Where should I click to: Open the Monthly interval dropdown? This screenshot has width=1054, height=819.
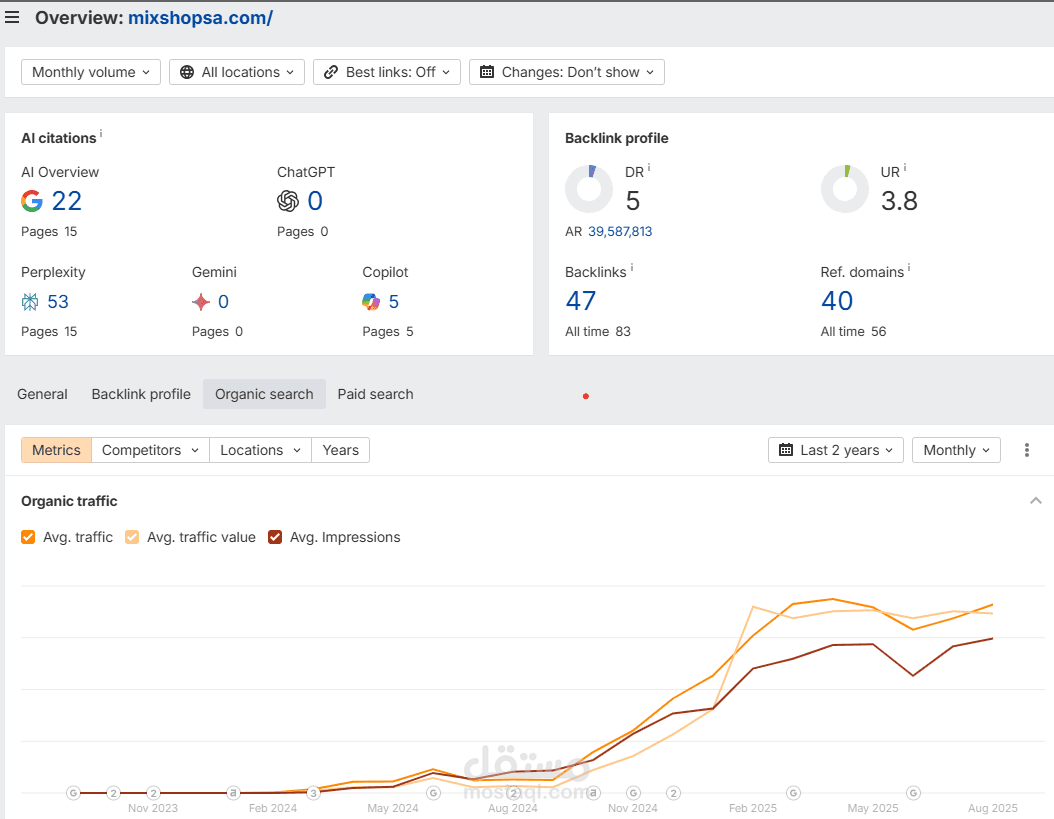click(956, 450)
